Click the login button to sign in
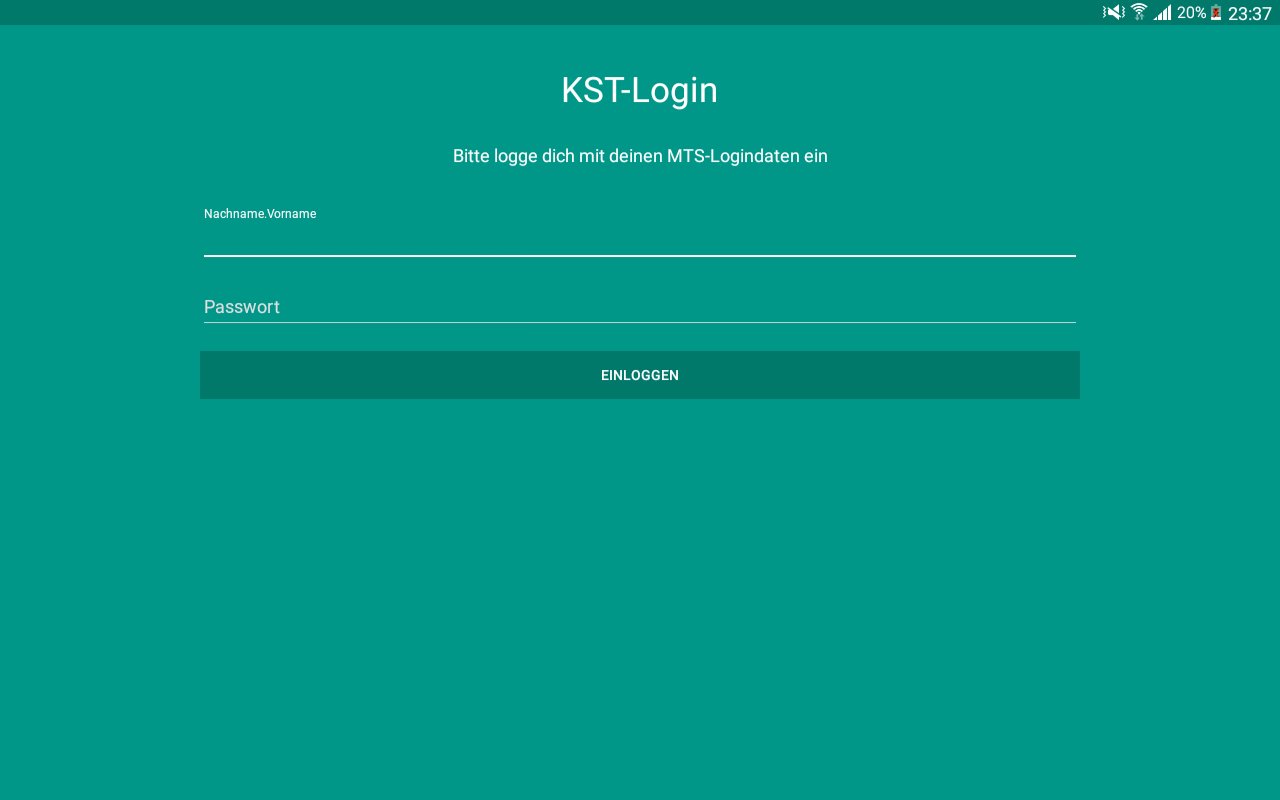The width and height of the screenshot is (1280, 800). [x=640, y=375]
